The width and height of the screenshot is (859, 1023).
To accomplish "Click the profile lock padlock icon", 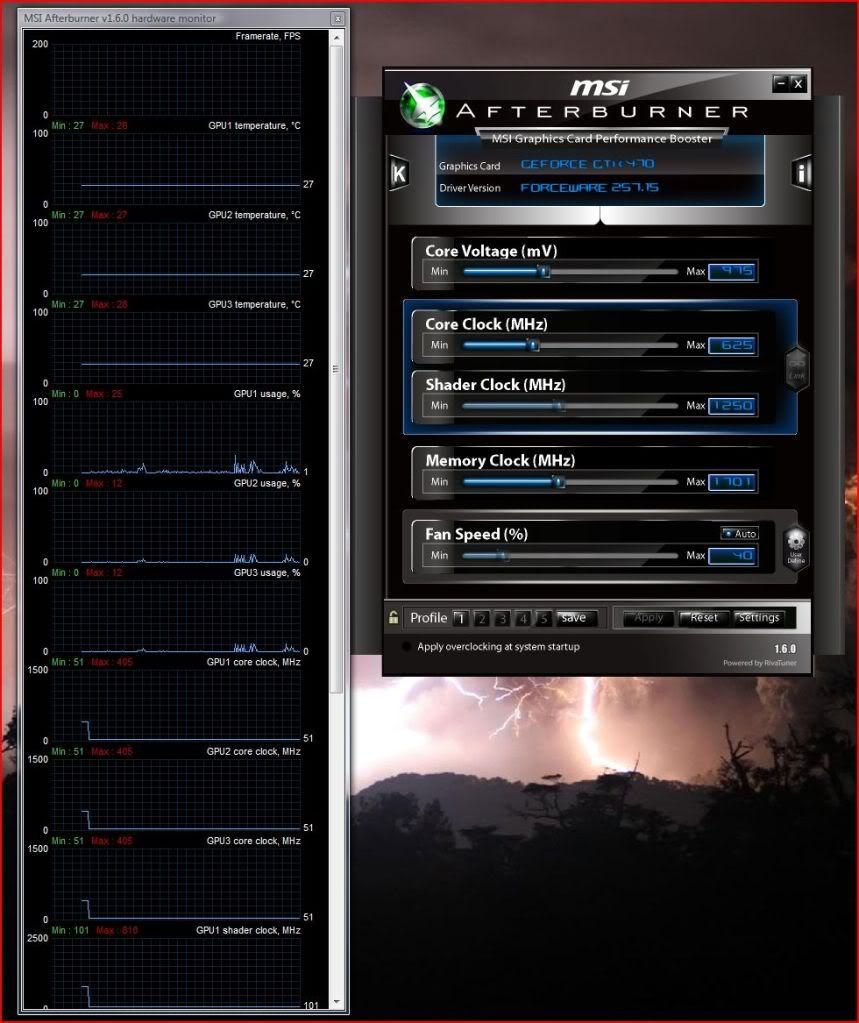I will tap(394, 618).
